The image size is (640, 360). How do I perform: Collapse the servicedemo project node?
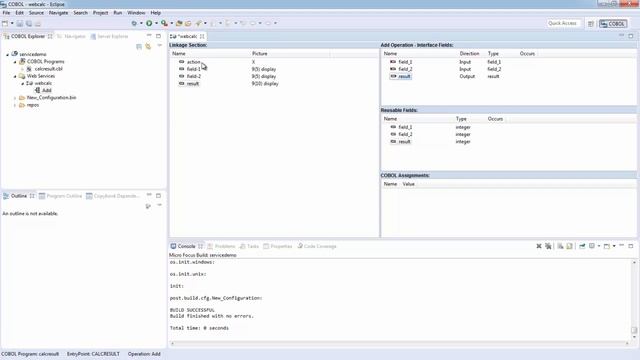pos(7,54)
